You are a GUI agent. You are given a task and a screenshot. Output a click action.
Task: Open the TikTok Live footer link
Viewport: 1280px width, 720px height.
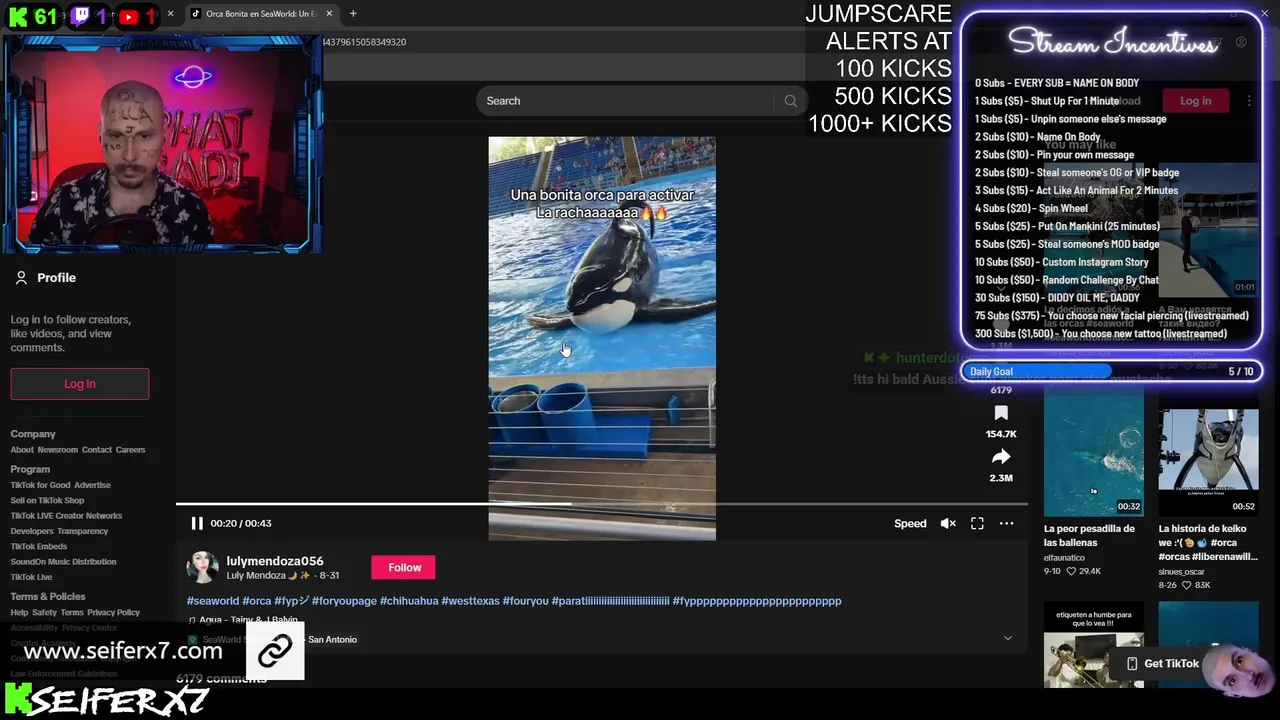[31, 577]
